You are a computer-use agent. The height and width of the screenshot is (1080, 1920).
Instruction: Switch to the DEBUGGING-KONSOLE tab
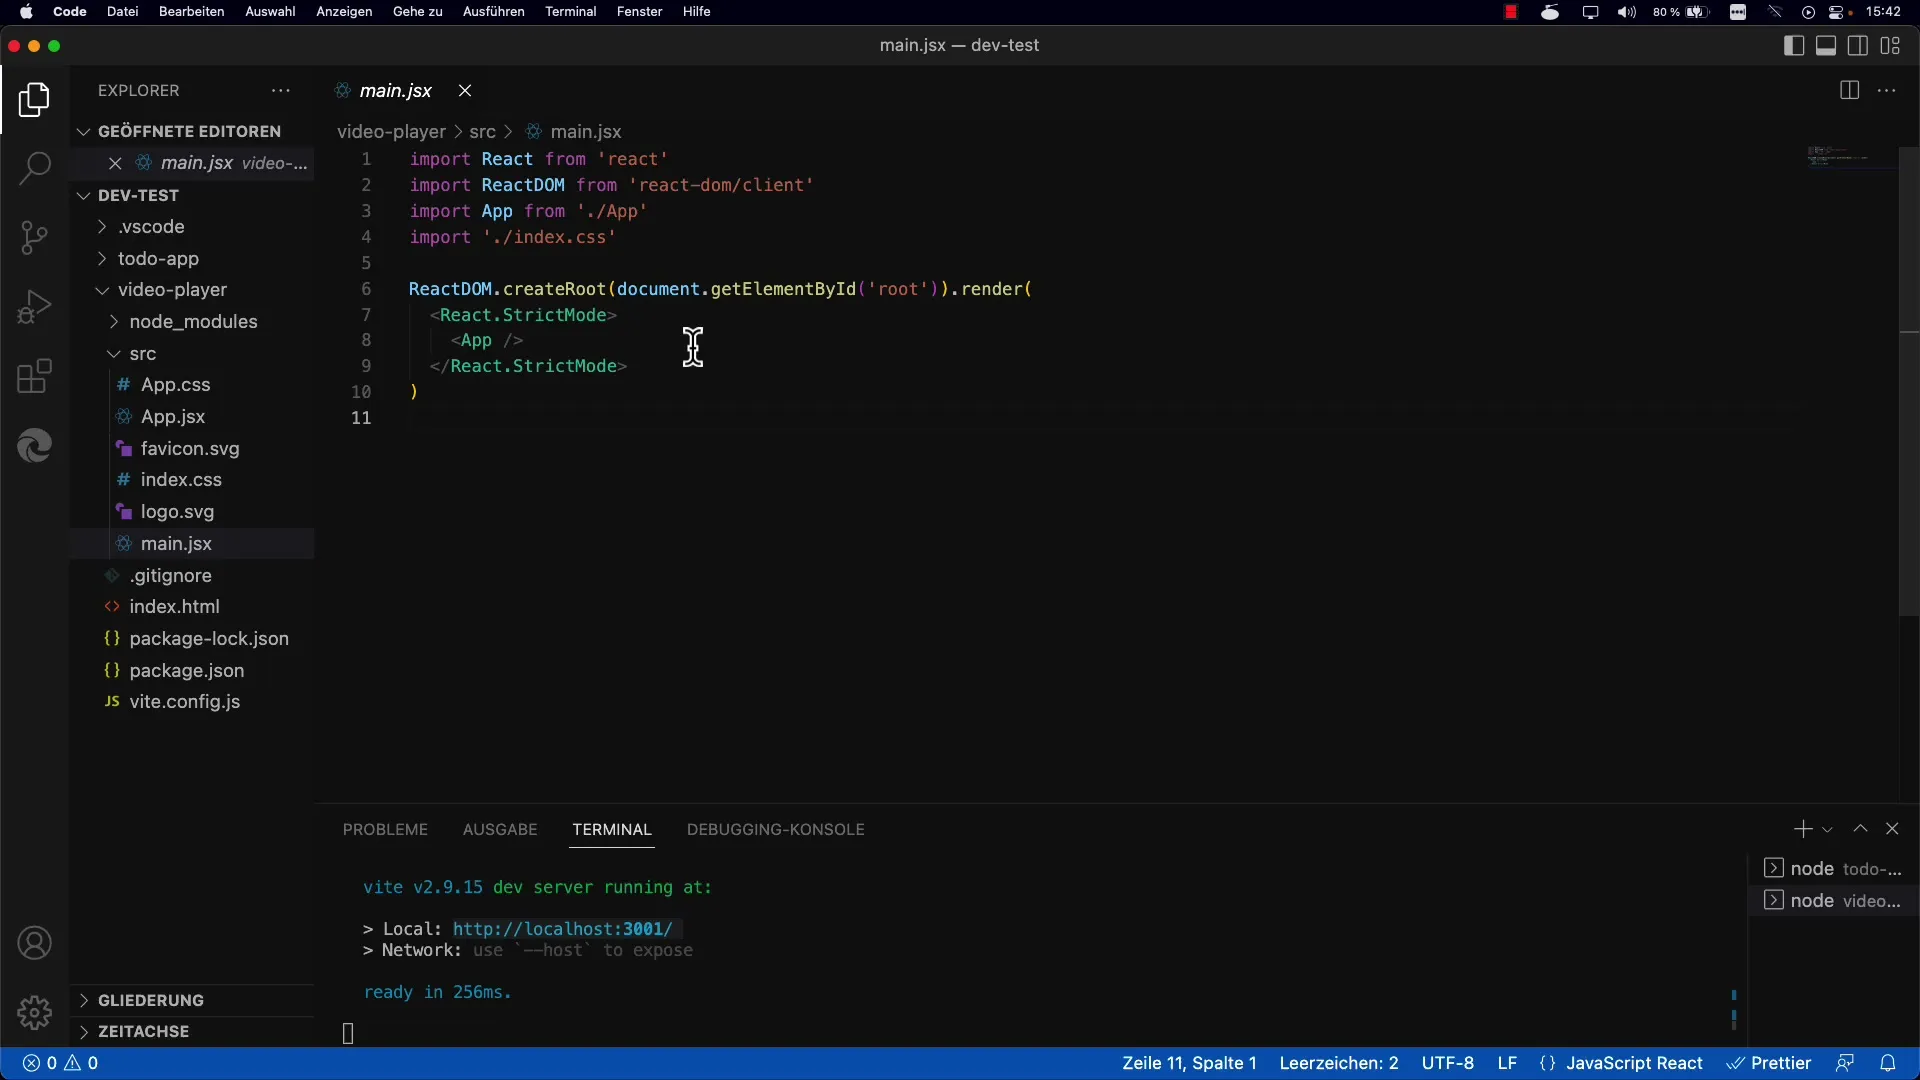(775, 830)
